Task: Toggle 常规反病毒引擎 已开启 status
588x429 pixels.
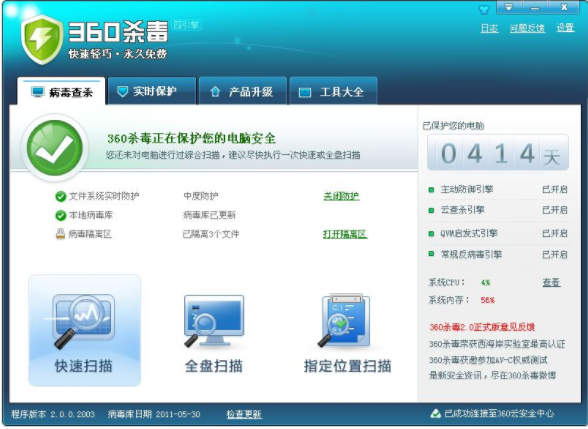Action: [555, 255]
